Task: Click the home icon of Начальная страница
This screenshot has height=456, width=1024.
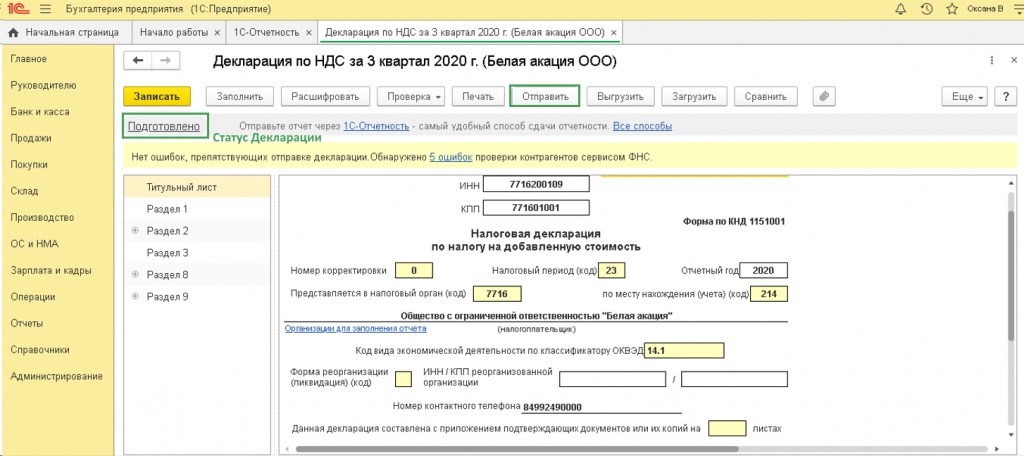Action: pos(13,32)
